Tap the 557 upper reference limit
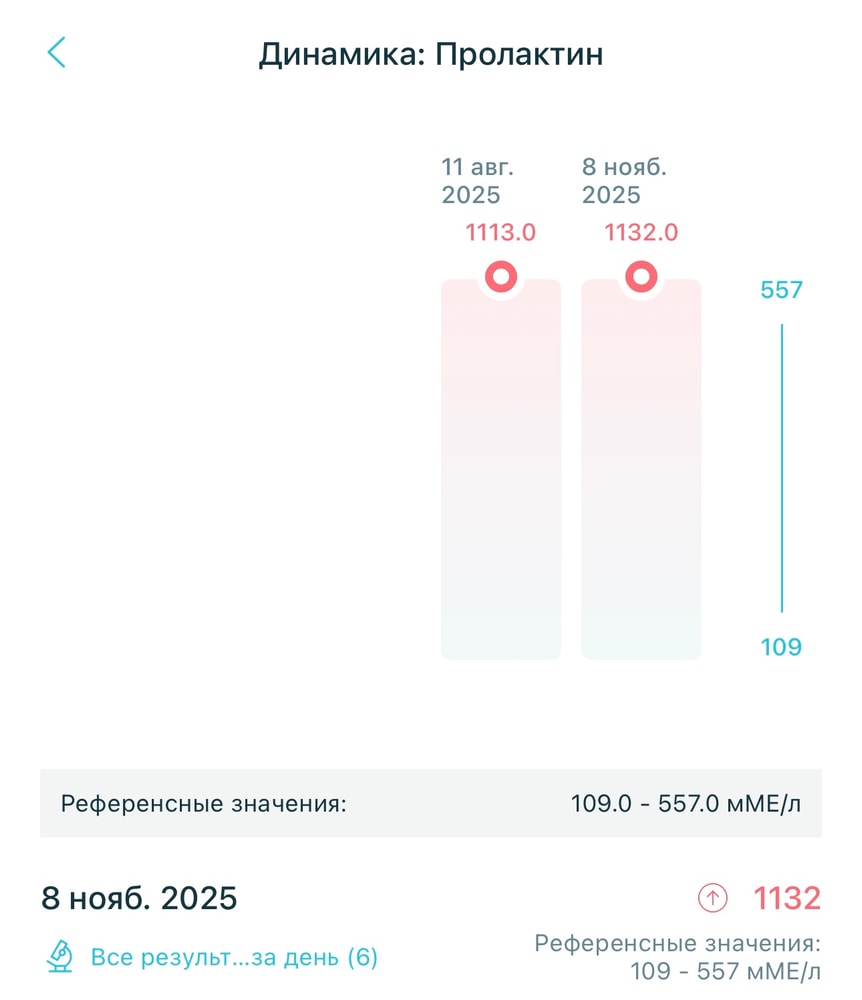 pos(781,290)
